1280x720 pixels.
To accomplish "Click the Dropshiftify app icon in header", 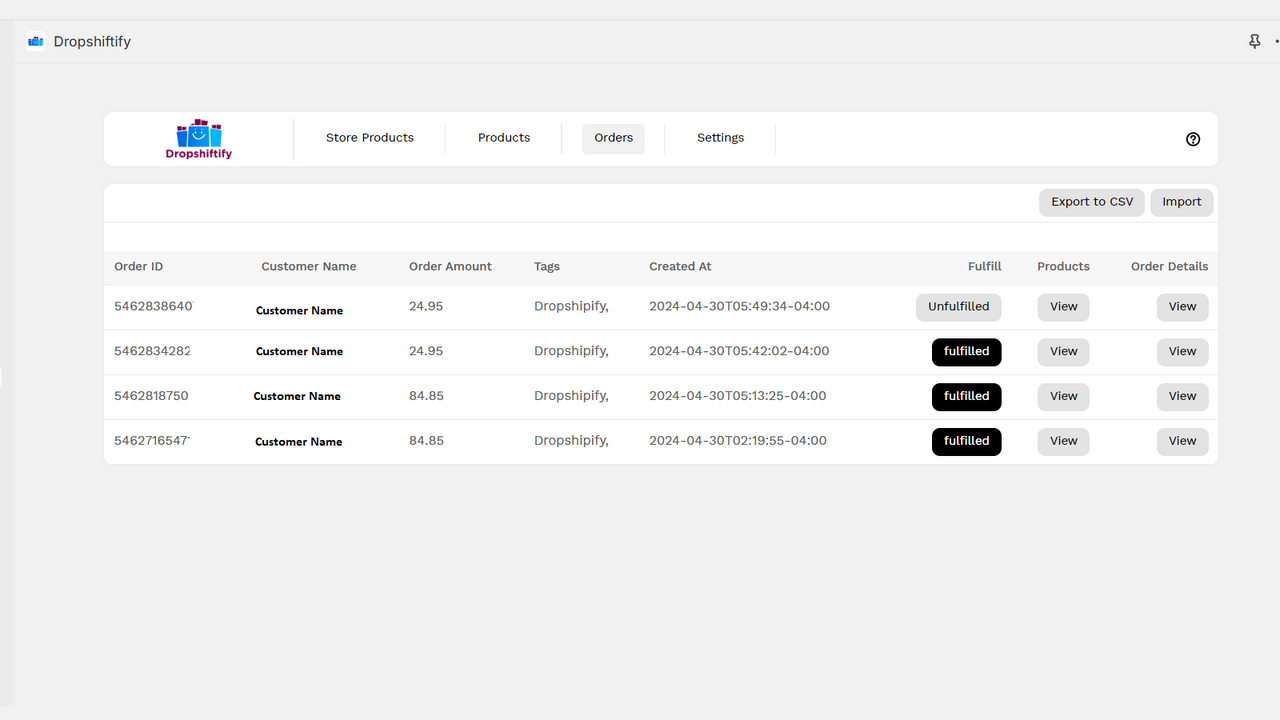I will 36,41.
